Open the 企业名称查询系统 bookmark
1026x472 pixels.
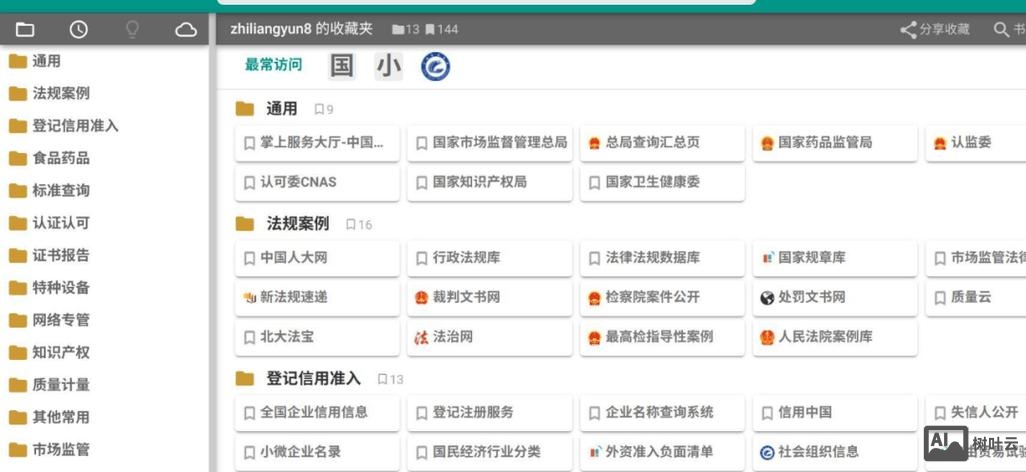tap(662, 413)
